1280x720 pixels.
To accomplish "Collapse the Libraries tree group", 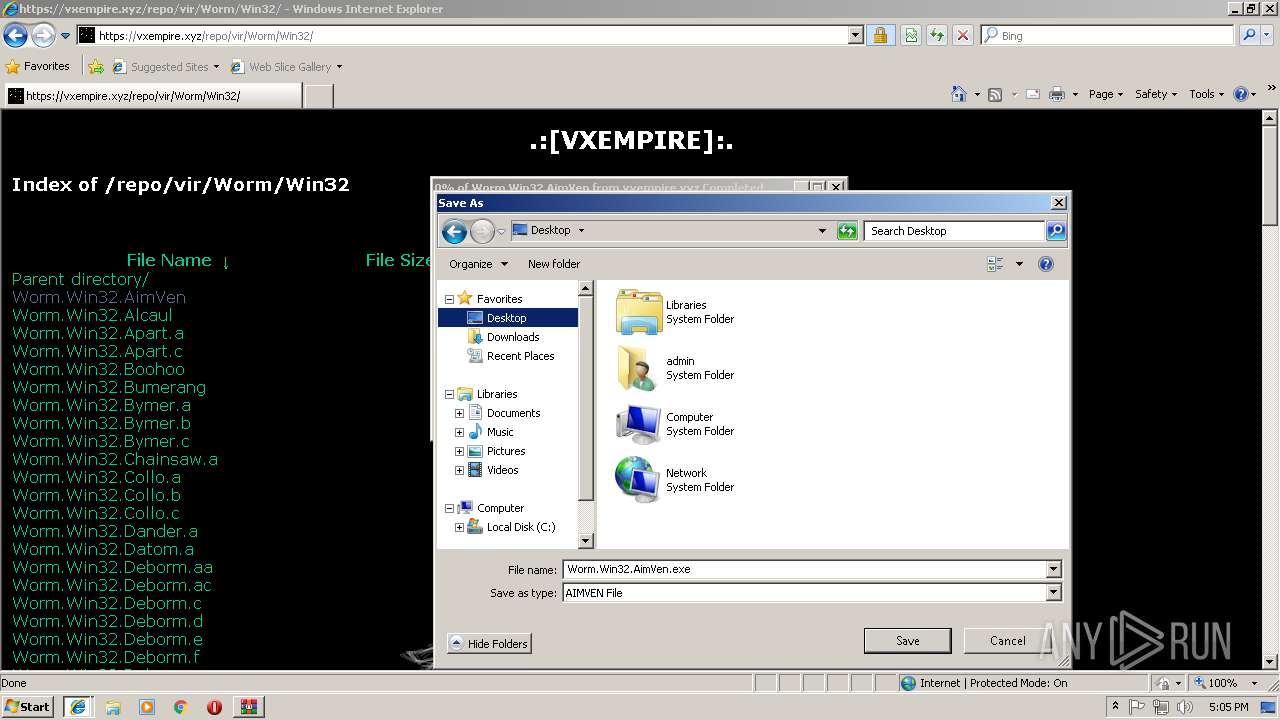I will tap(449, 394).
